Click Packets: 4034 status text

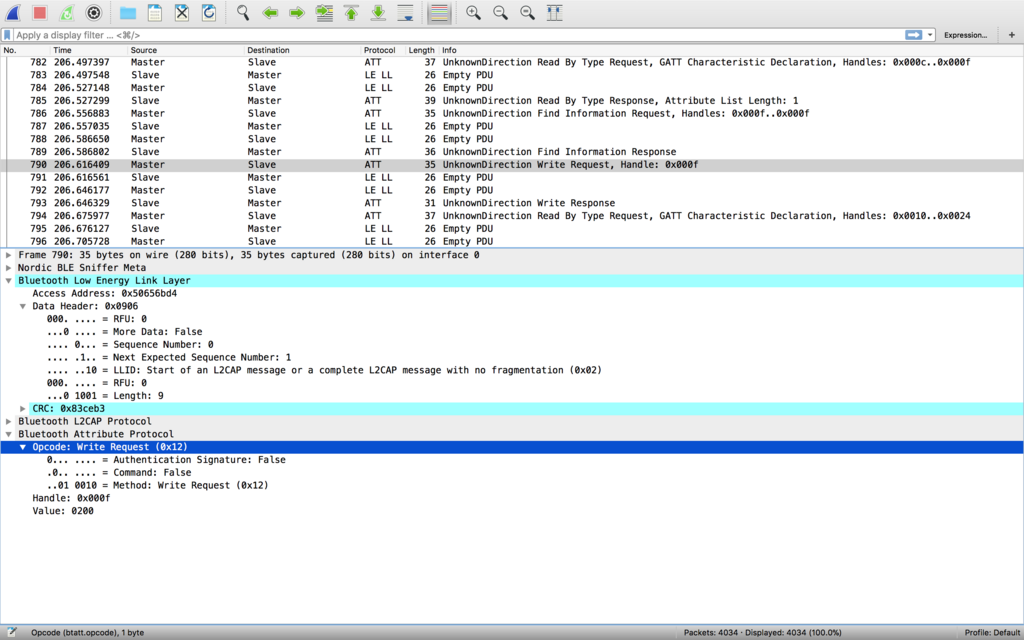tap(762, 632)
